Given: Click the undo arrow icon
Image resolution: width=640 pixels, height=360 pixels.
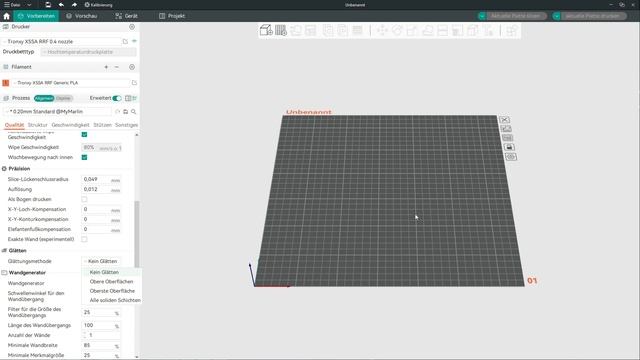Looking at the screenshot, I should [61, 4].
